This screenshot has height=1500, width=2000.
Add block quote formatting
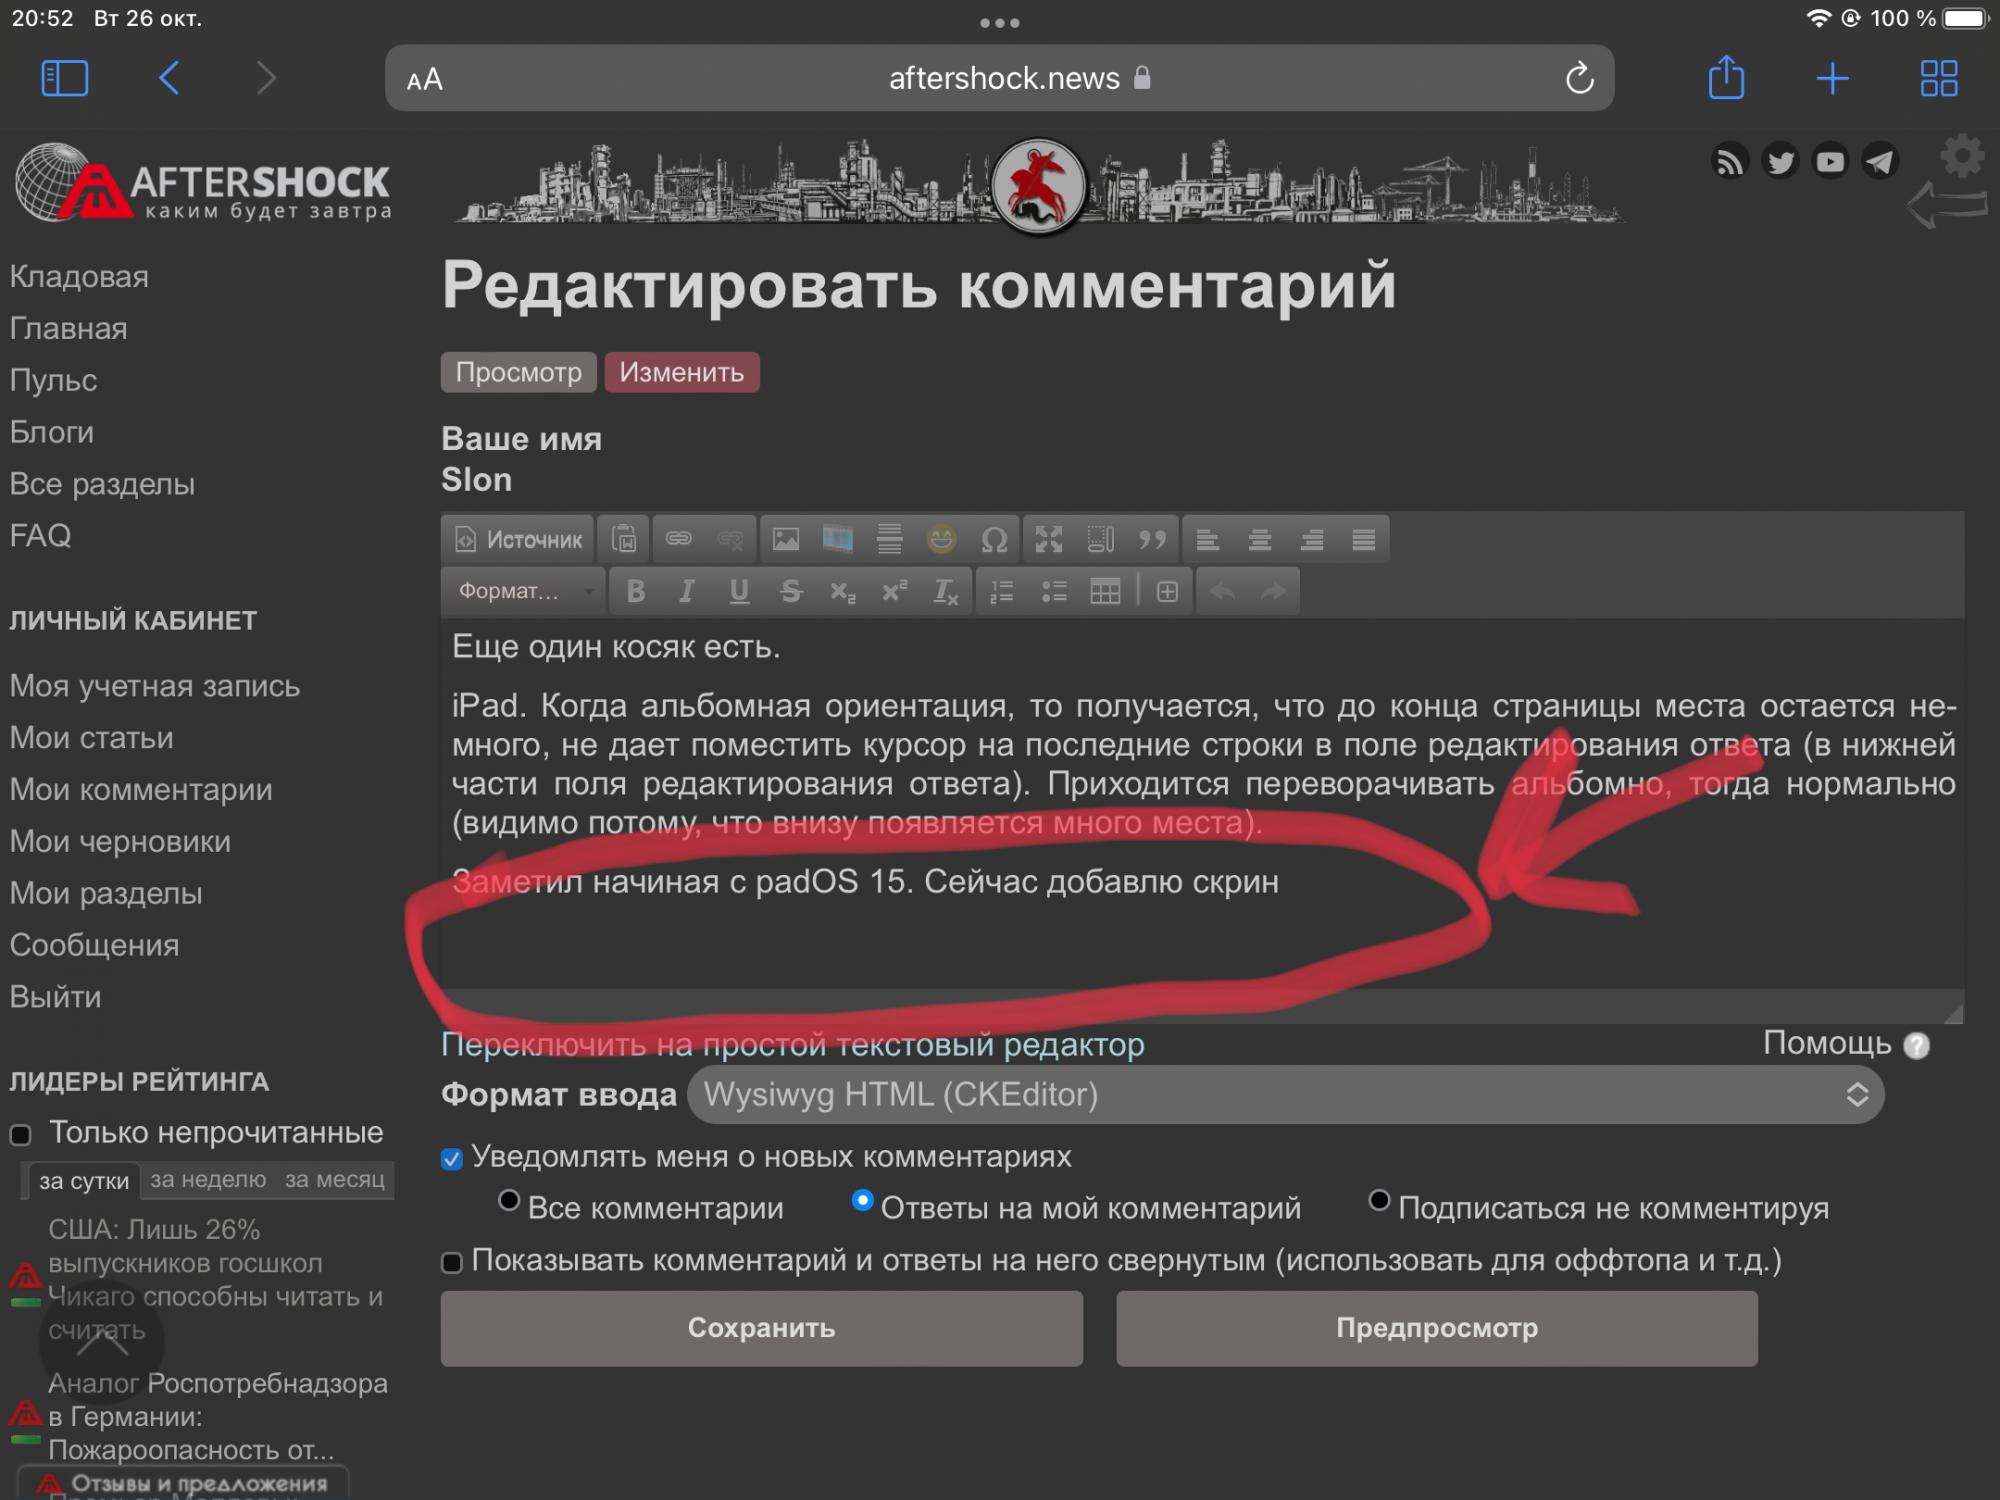click(1152, 540)
